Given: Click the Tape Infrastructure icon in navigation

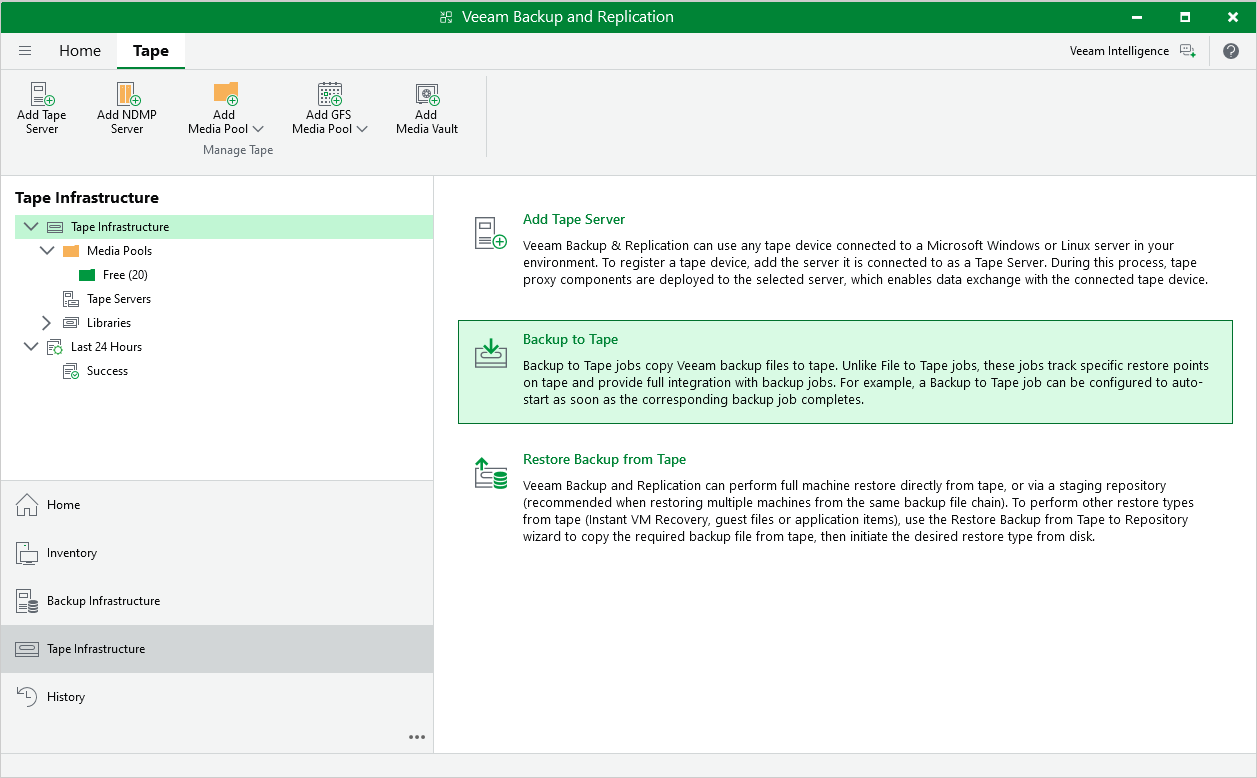Looking at the screenshot, I should [27, 649].
